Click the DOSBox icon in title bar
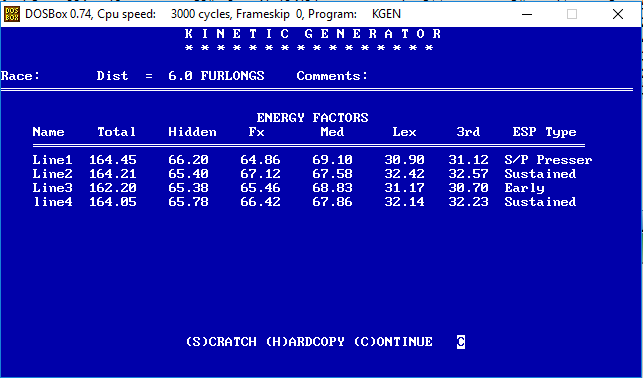The width and height of the screenshot is (643, 378). pos(11,14)
